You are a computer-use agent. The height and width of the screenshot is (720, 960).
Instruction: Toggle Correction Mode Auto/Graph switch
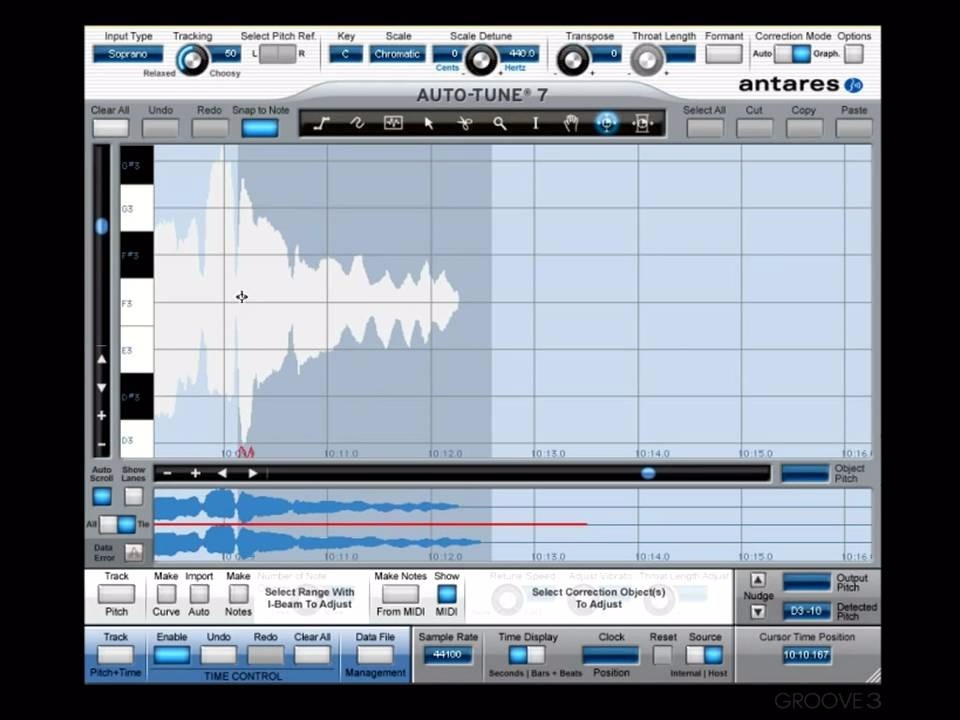(792, 54)
